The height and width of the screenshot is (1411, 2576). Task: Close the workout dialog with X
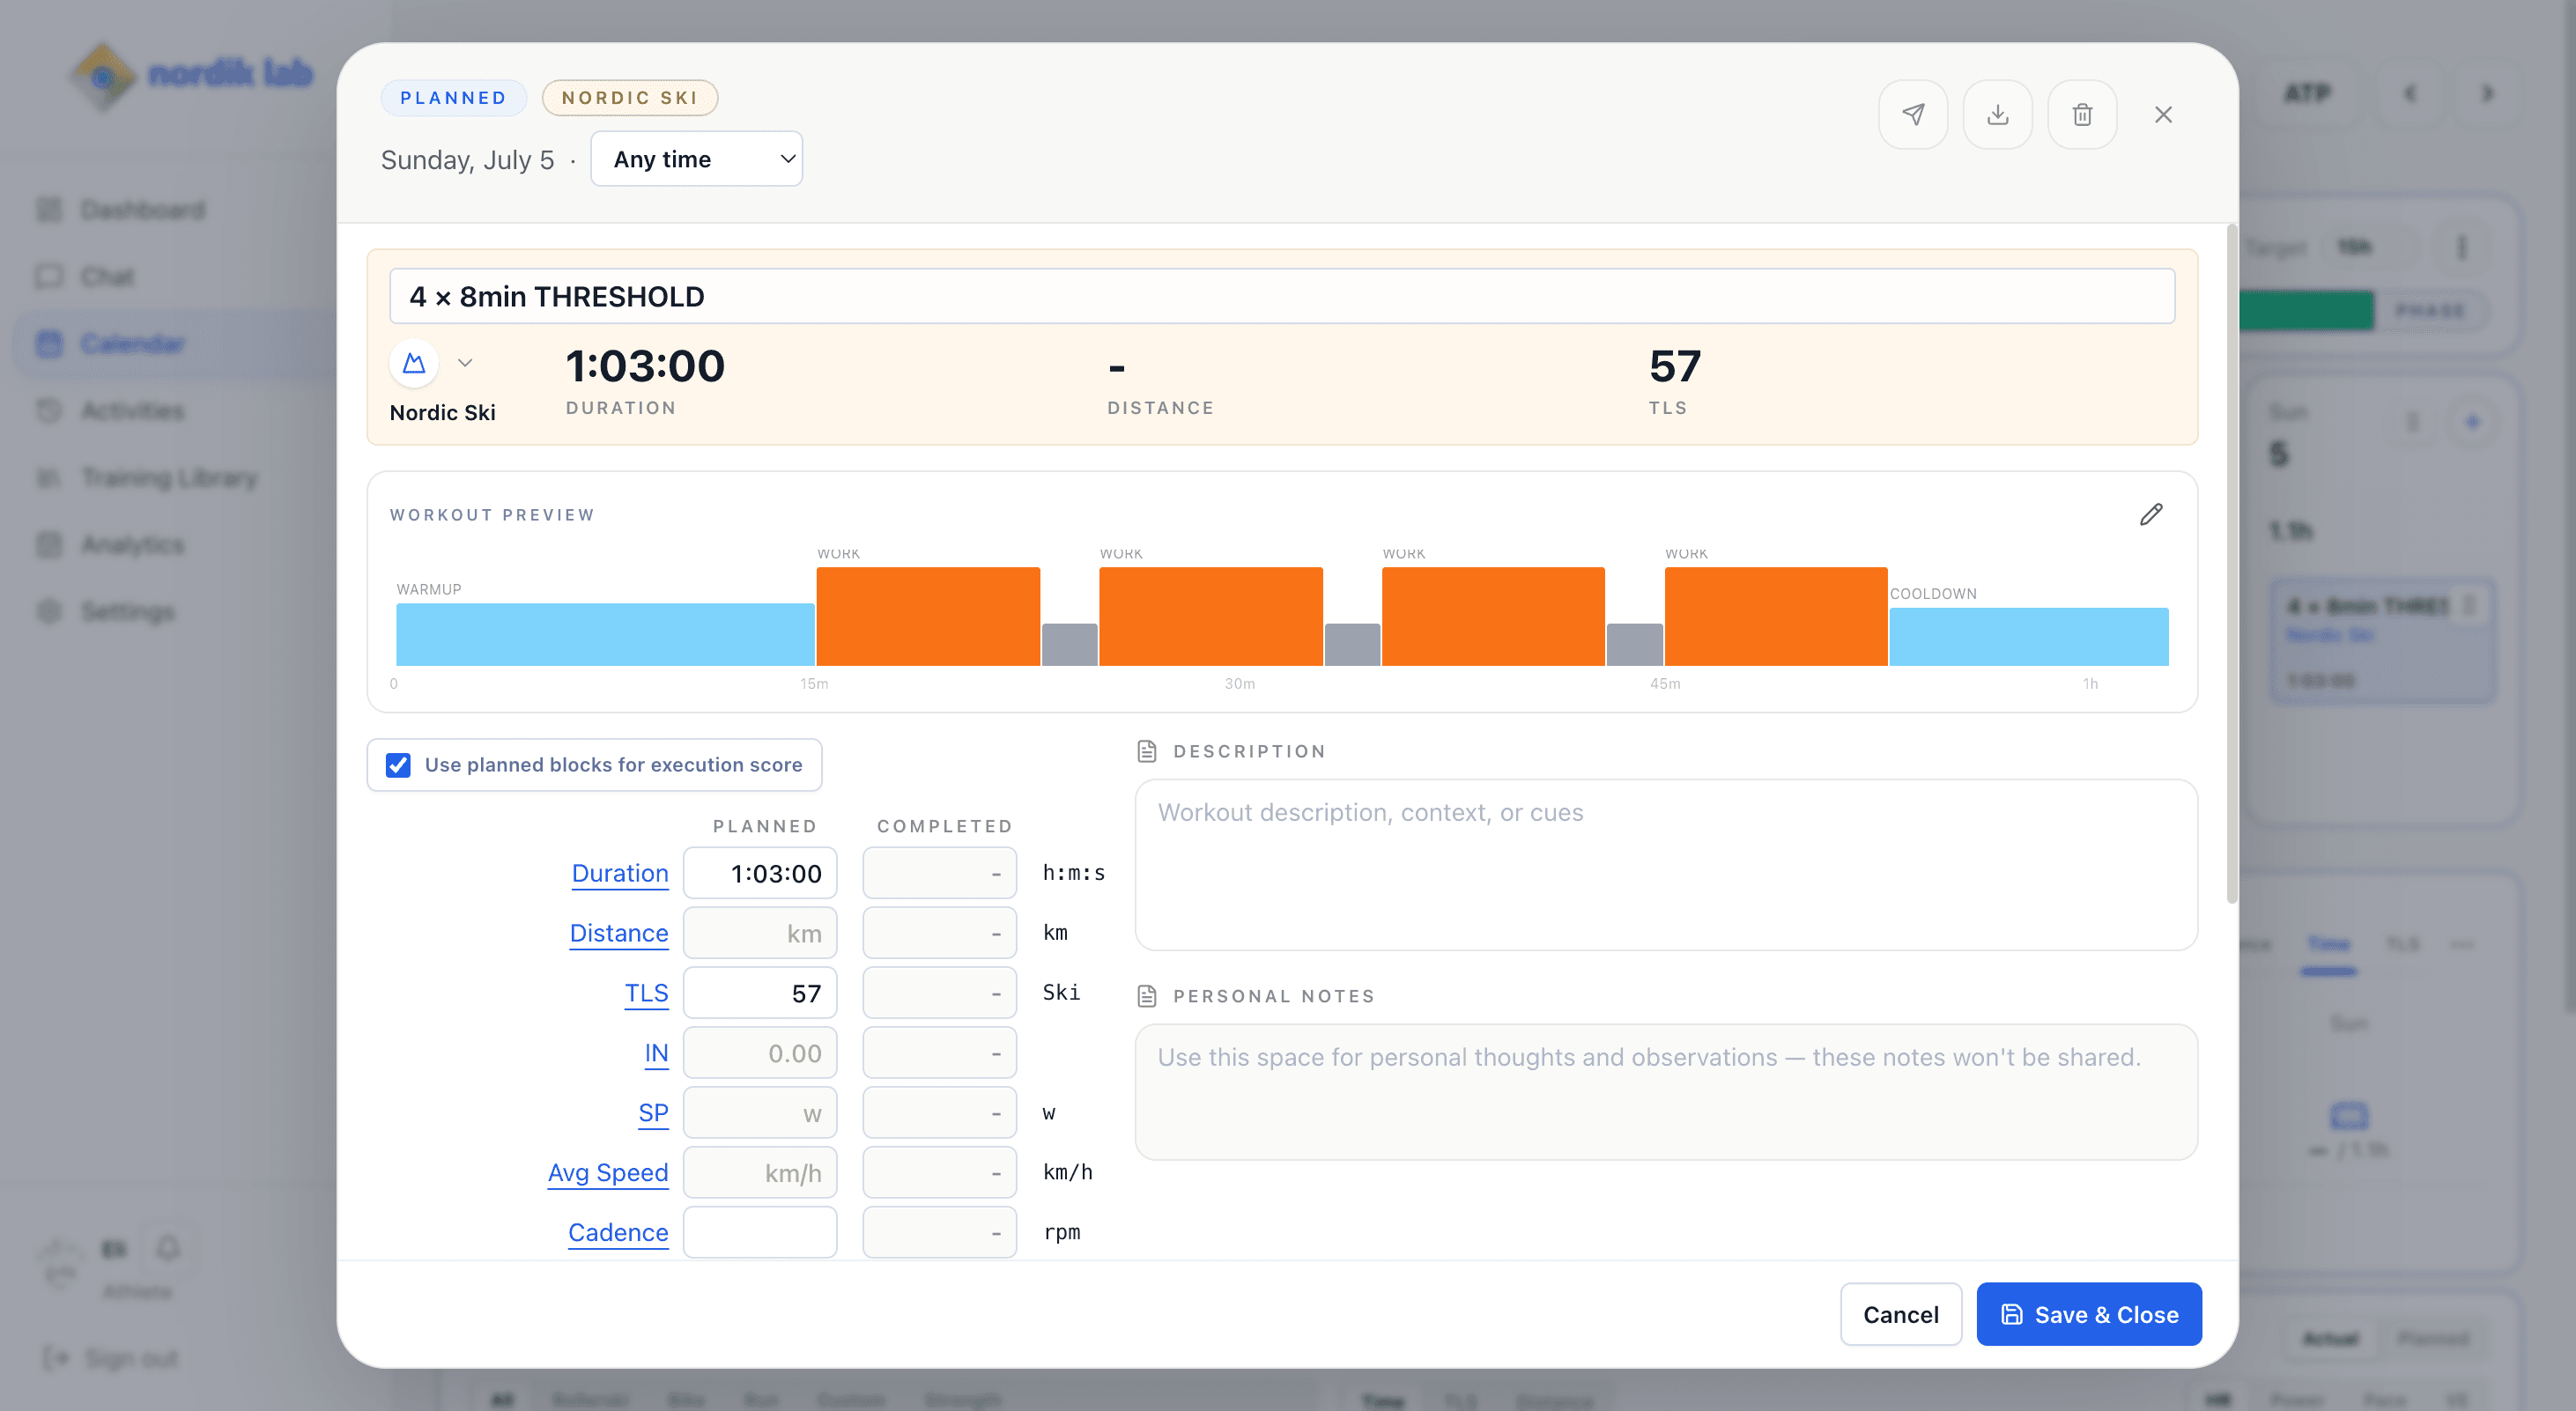tap(2163, 114)
